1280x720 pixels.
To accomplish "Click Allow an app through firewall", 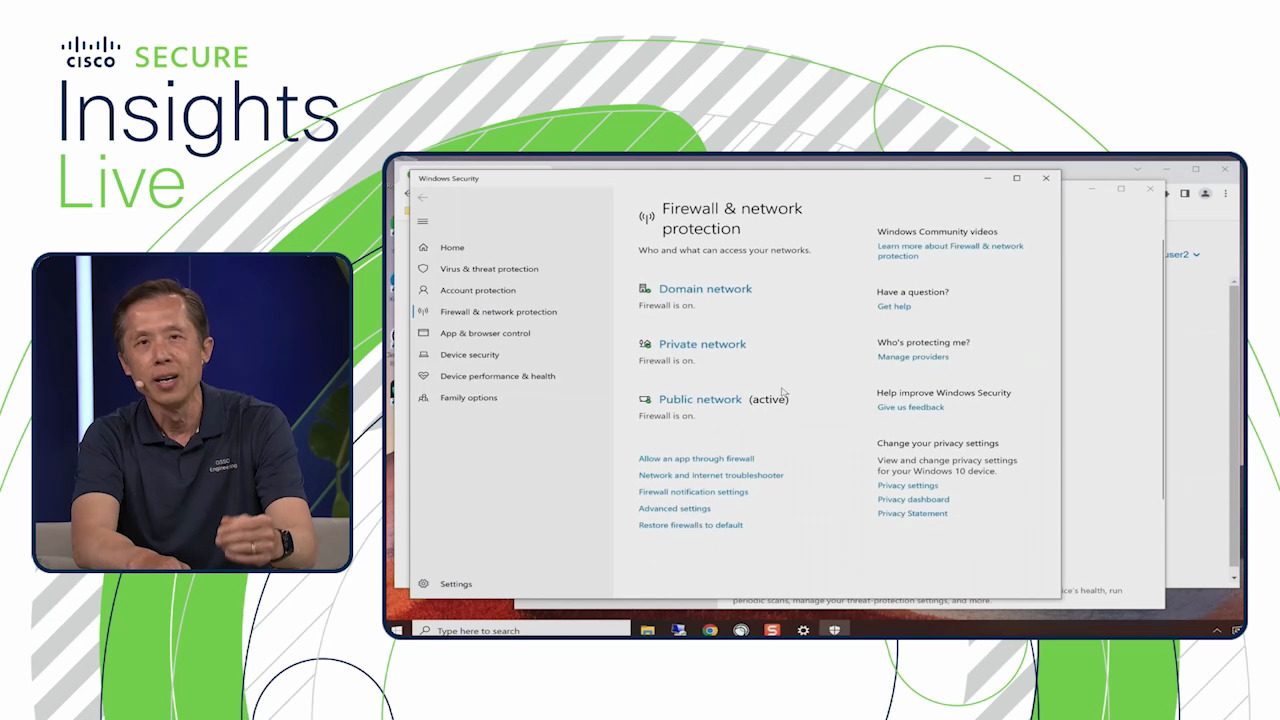I will click(696, 459).
